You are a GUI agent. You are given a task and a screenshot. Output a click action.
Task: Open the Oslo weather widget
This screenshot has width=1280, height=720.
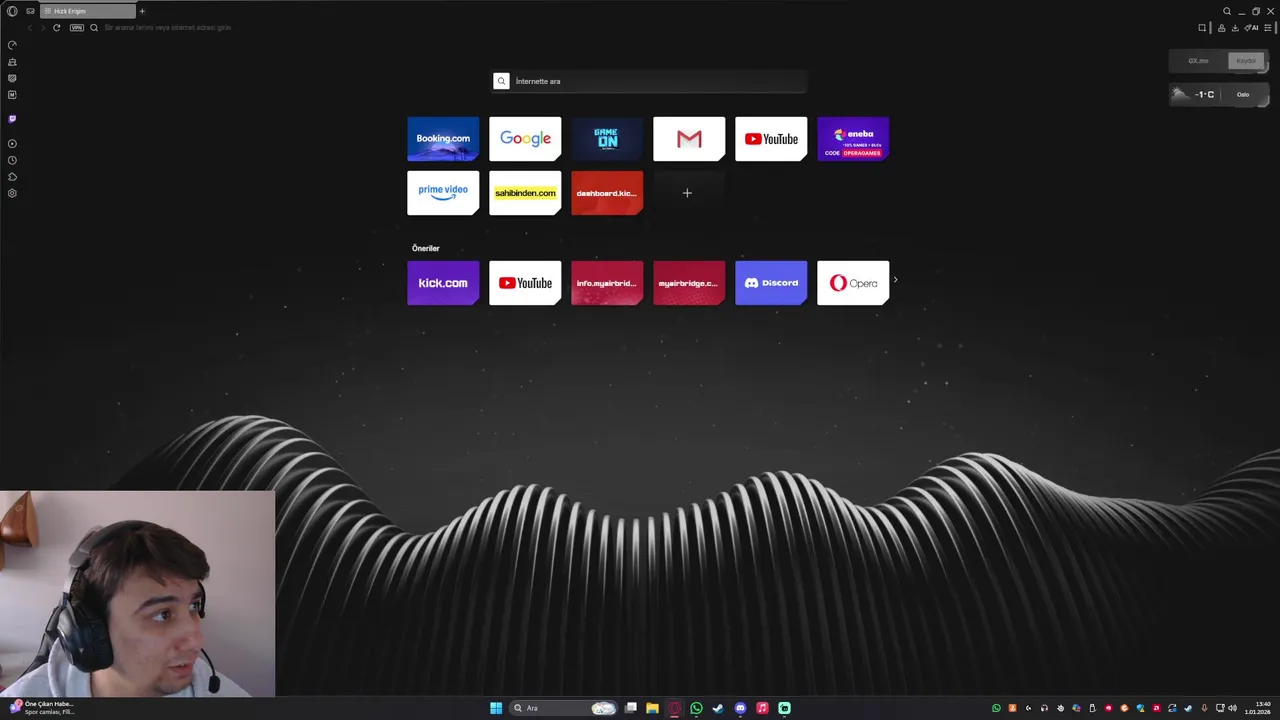1219,94
